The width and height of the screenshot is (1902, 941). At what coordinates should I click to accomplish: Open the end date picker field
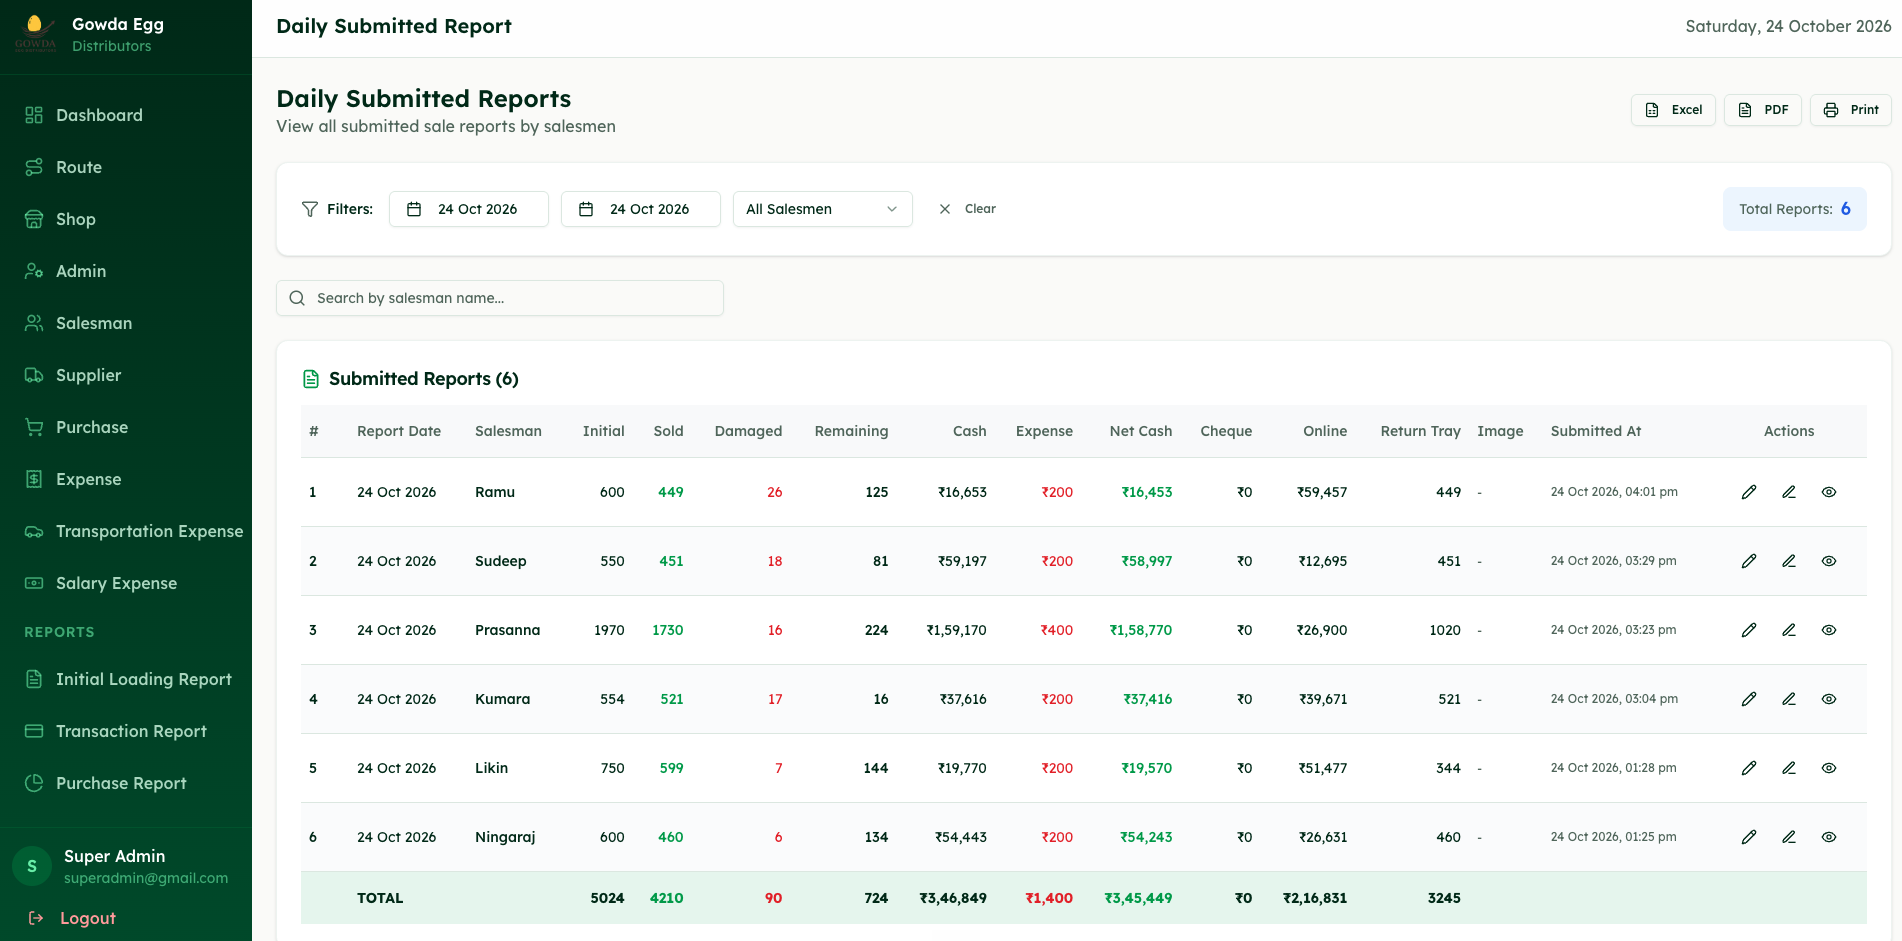click(641, 209)
